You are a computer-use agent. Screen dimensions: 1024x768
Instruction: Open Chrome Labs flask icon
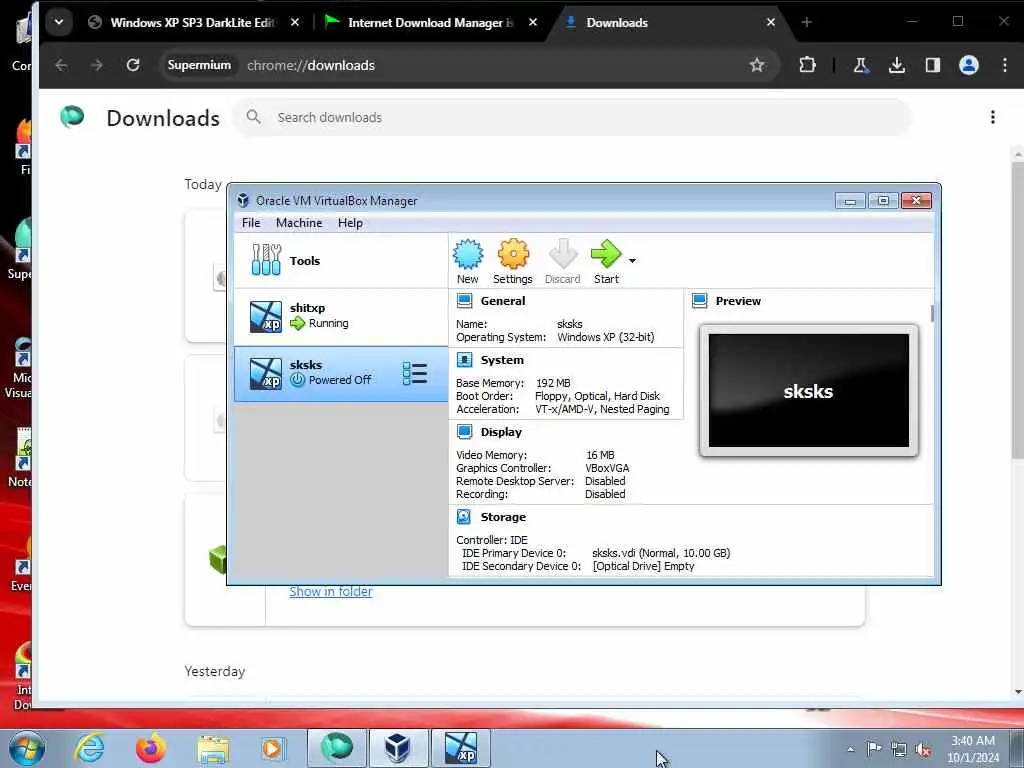click(861, 65)
